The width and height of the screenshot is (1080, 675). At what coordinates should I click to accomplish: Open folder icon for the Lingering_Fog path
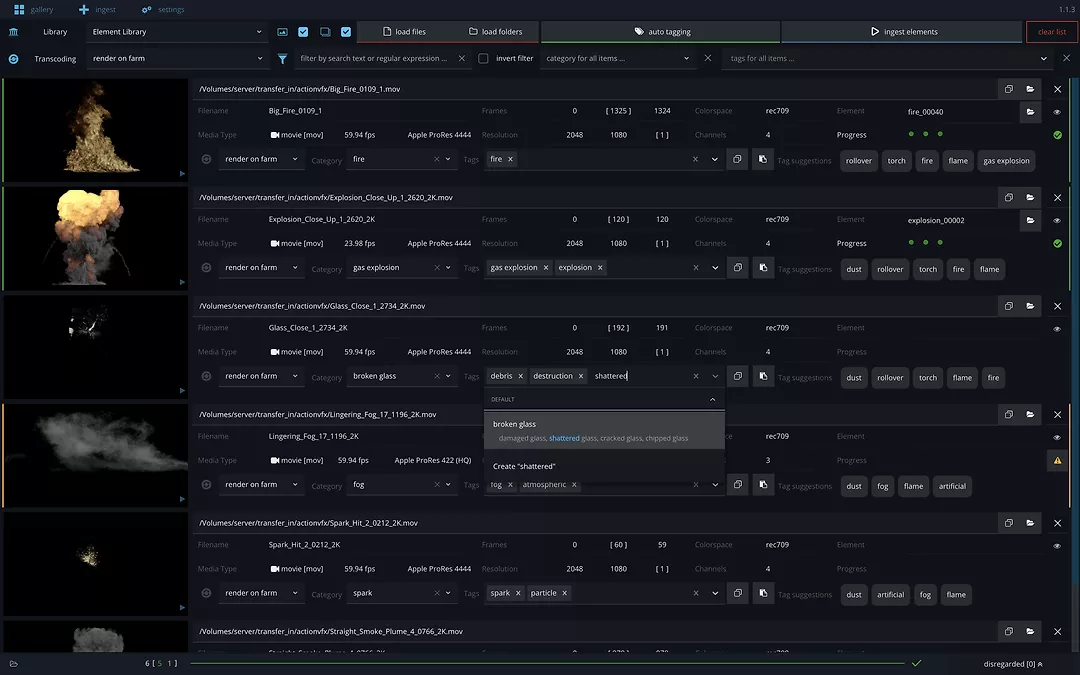click(x=1030, y=415)
